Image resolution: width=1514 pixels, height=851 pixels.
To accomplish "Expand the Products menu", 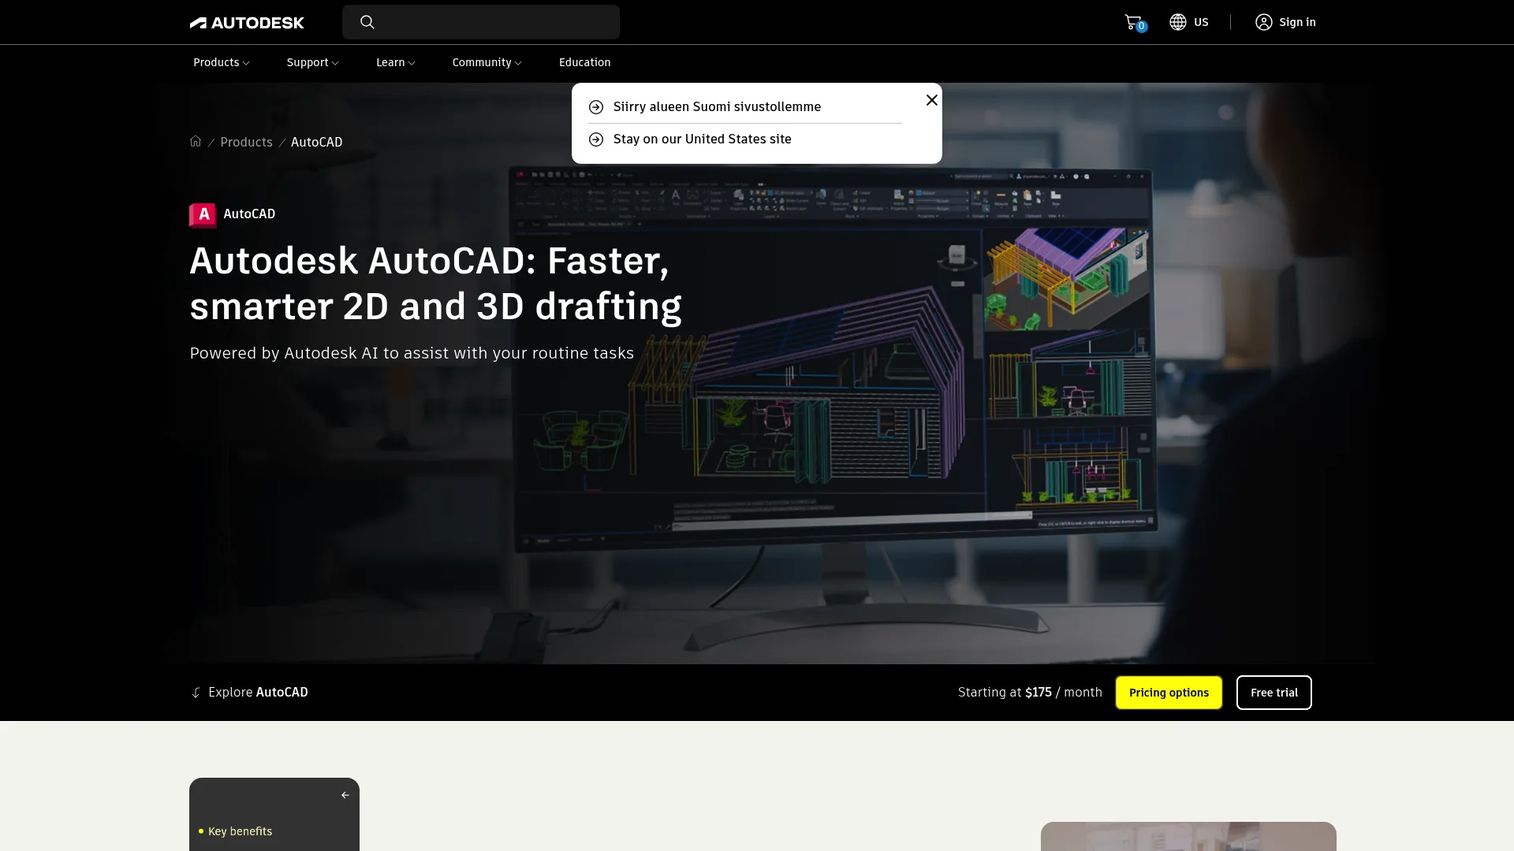I will click(221, 62).
